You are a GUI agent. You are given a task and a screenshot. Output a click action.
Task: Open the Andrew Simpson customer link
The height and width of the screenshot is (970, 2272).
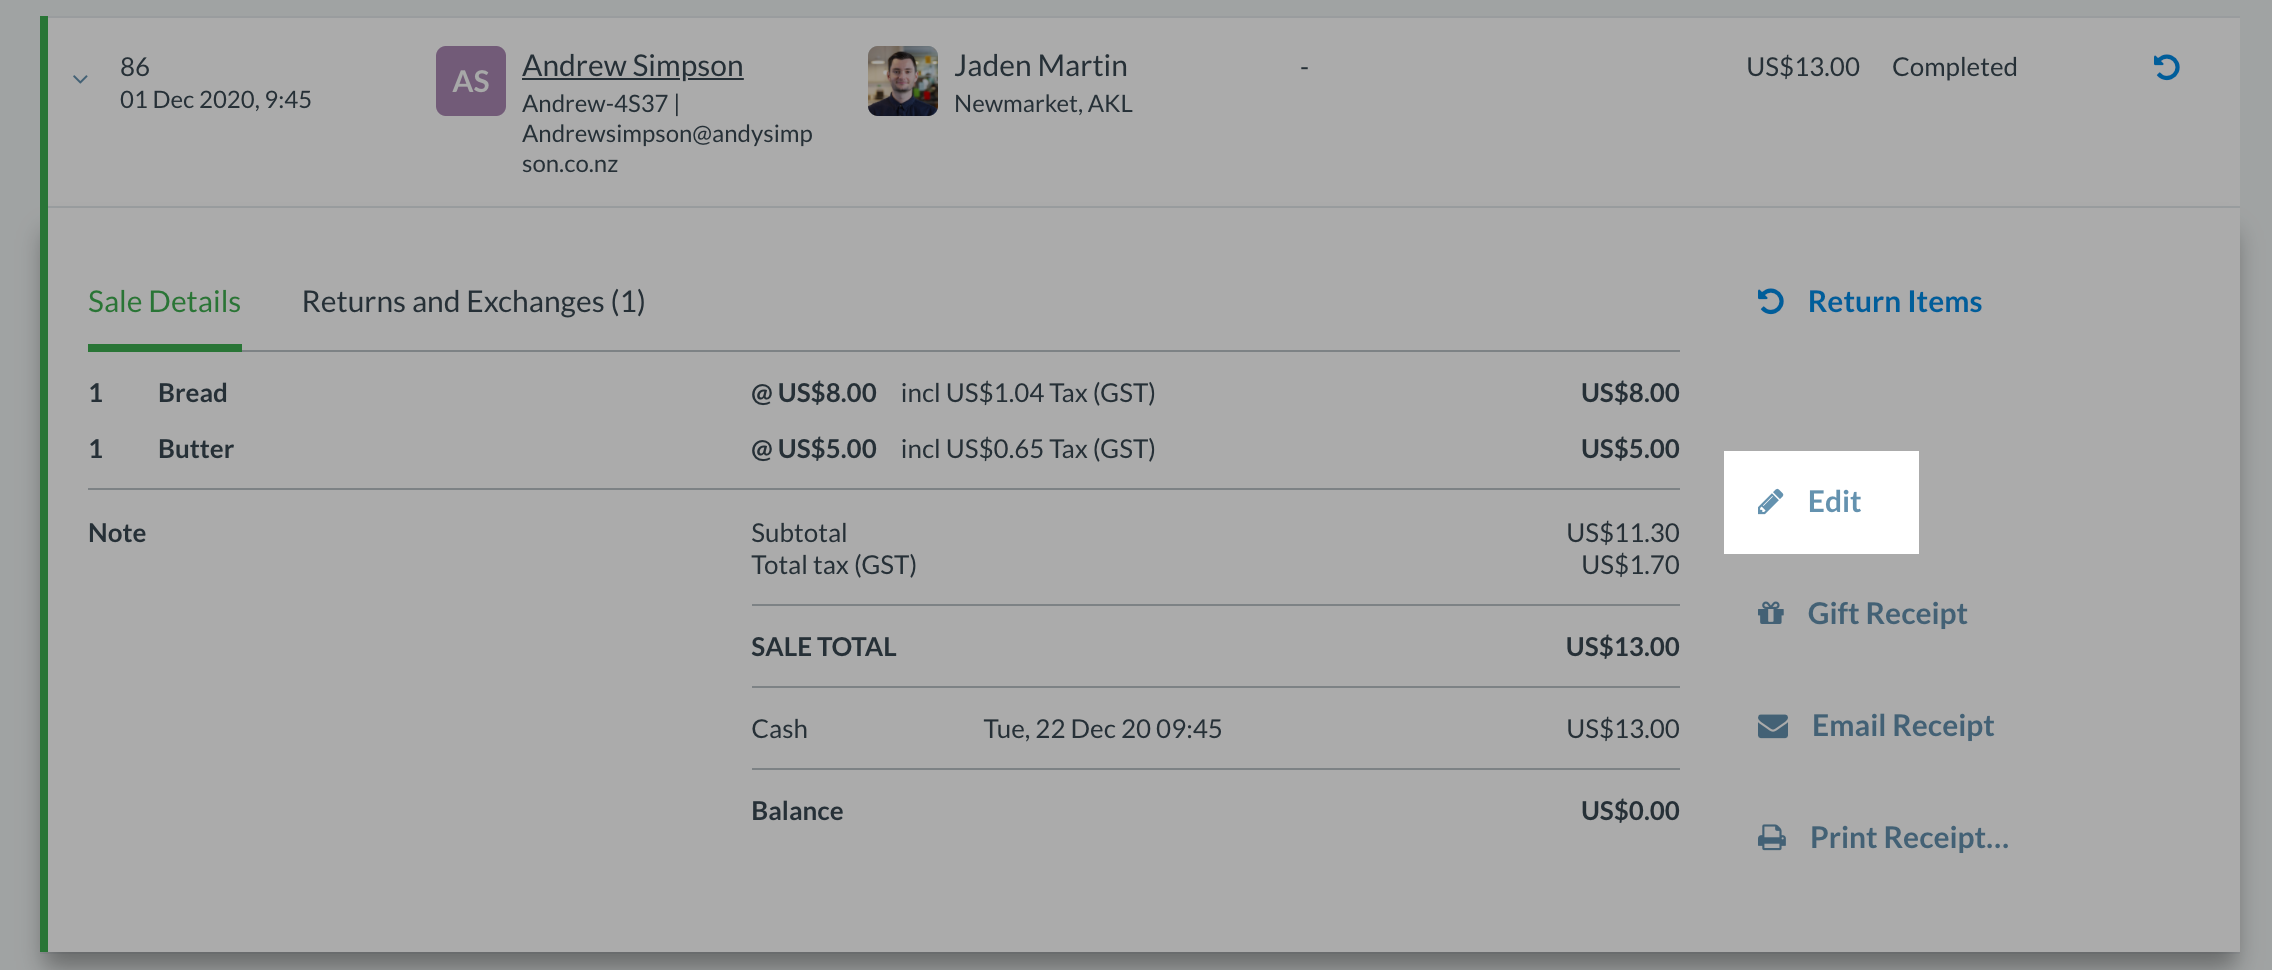pyautogui.click(x=632, y=66)
